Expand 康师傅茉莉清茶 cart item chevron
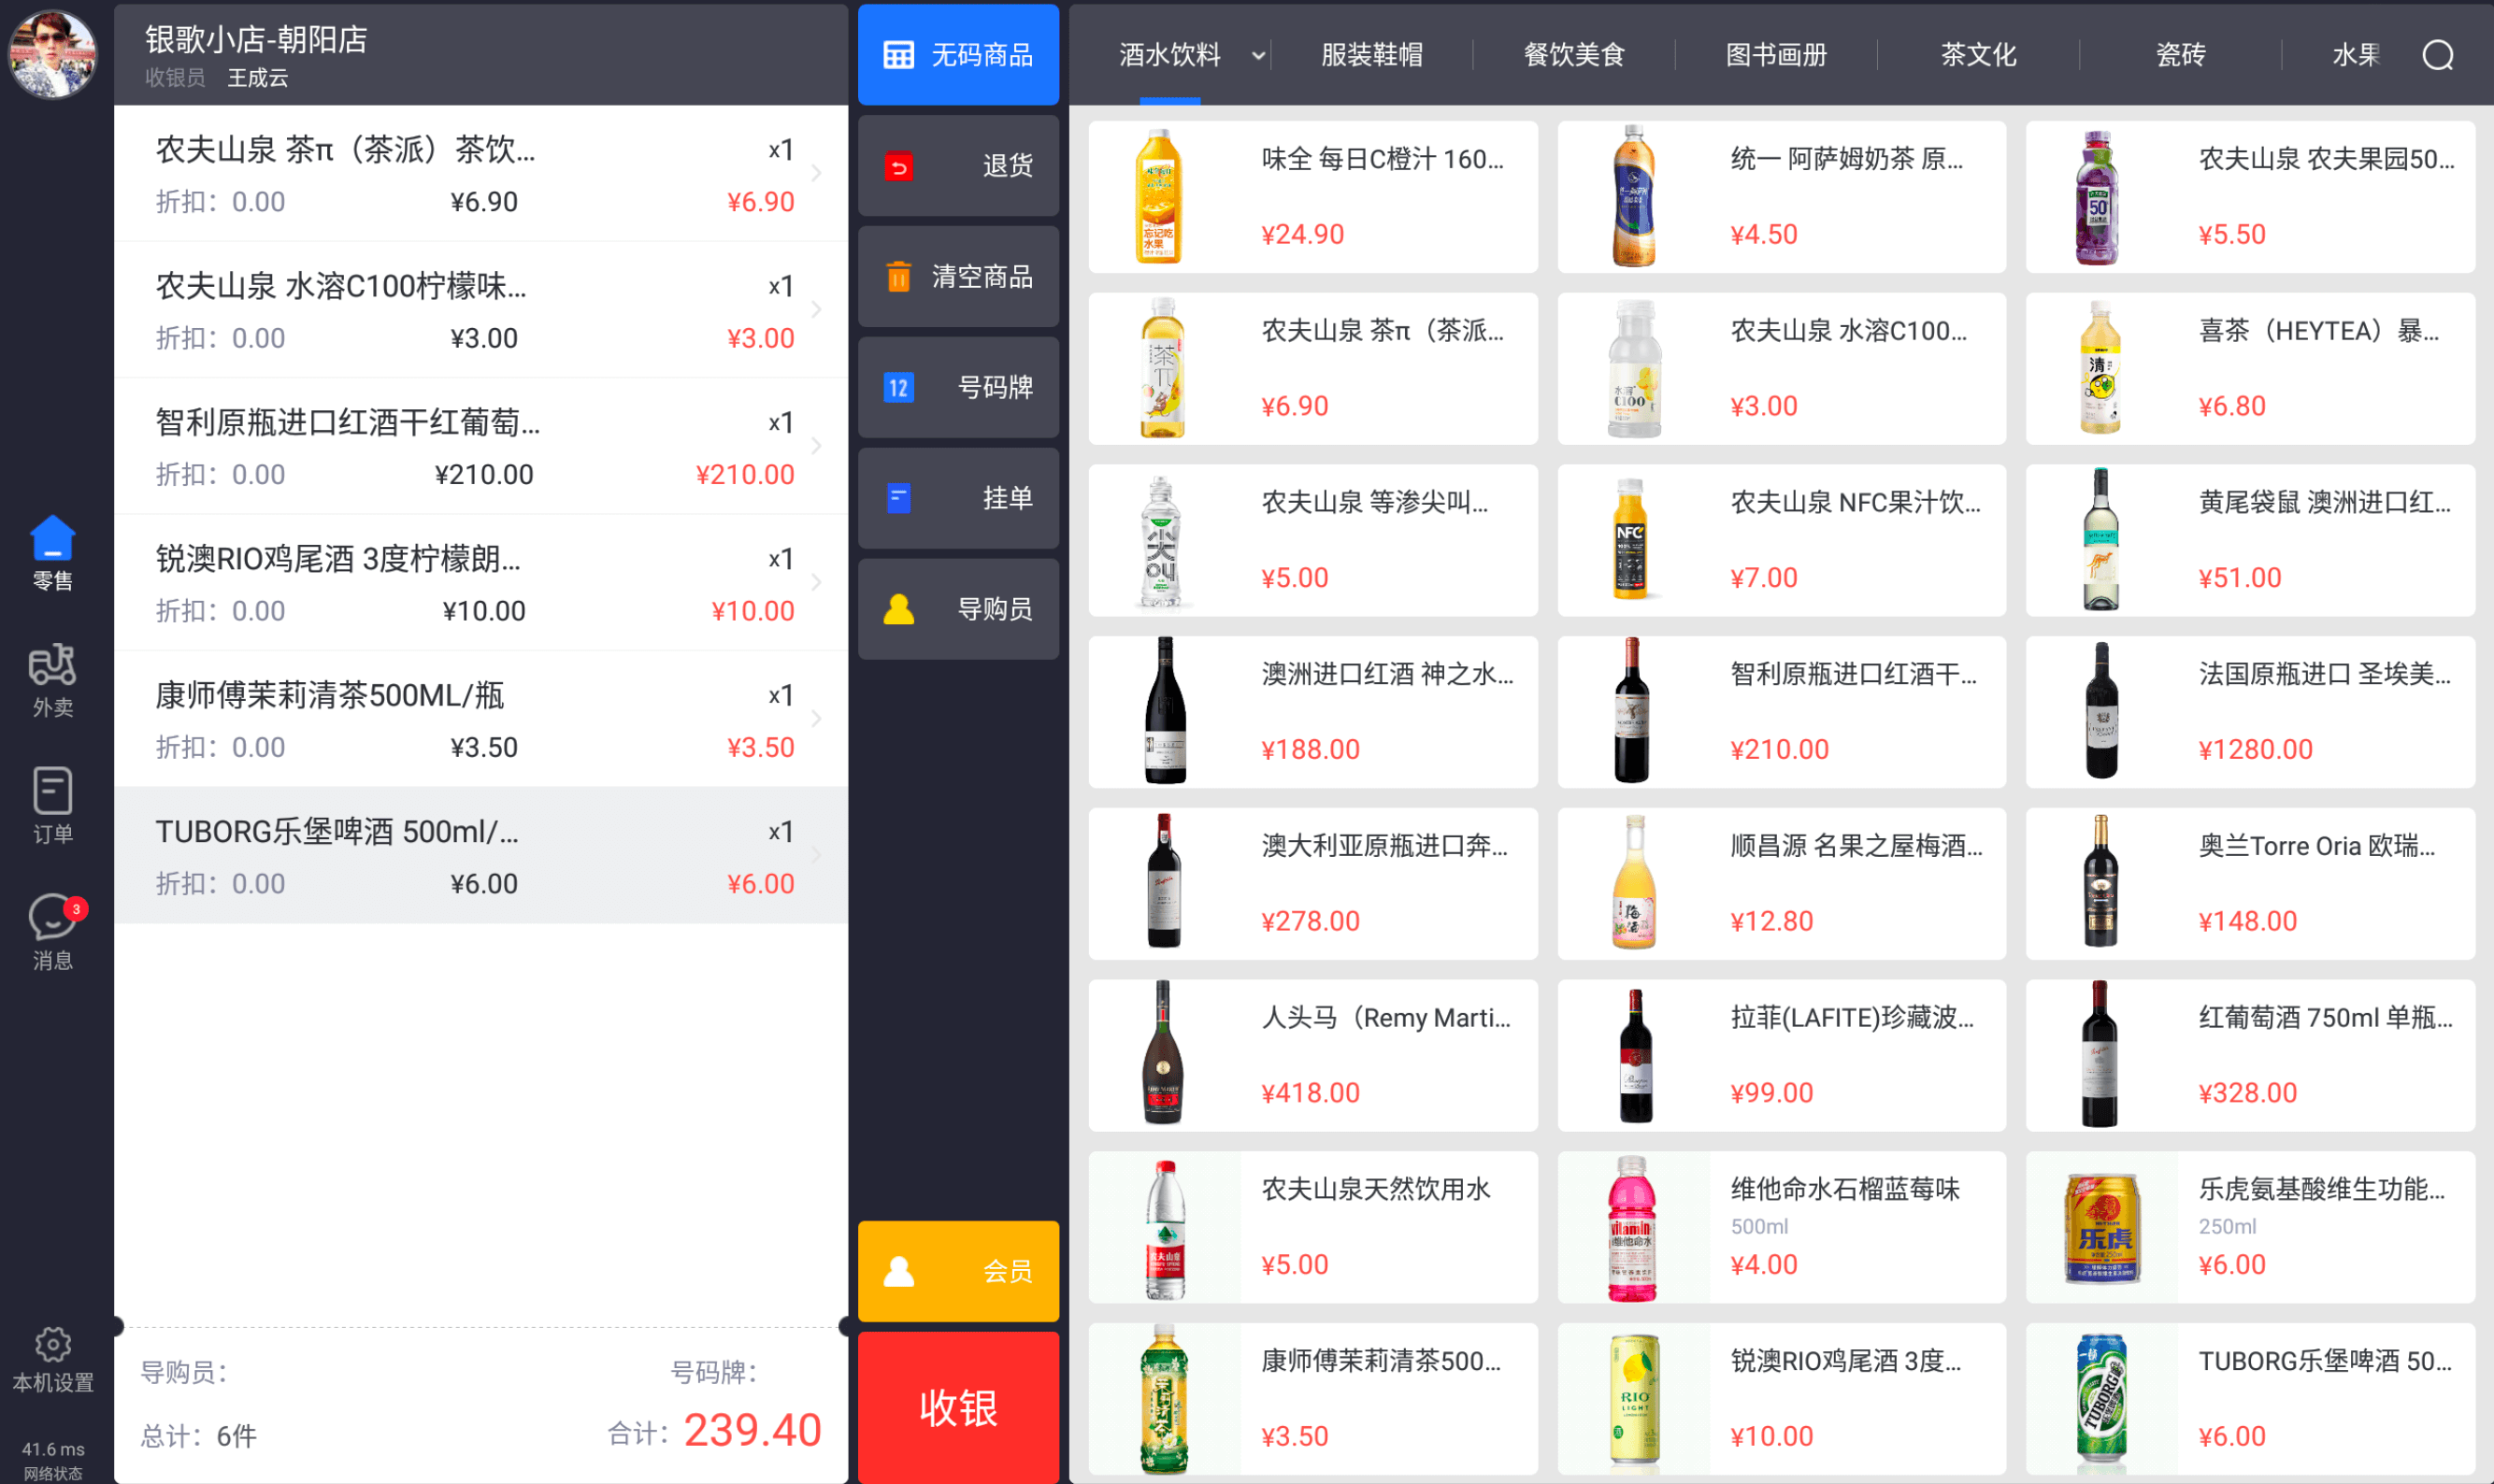Viewport: 2494px width, 1484px height. click(816, 719)
